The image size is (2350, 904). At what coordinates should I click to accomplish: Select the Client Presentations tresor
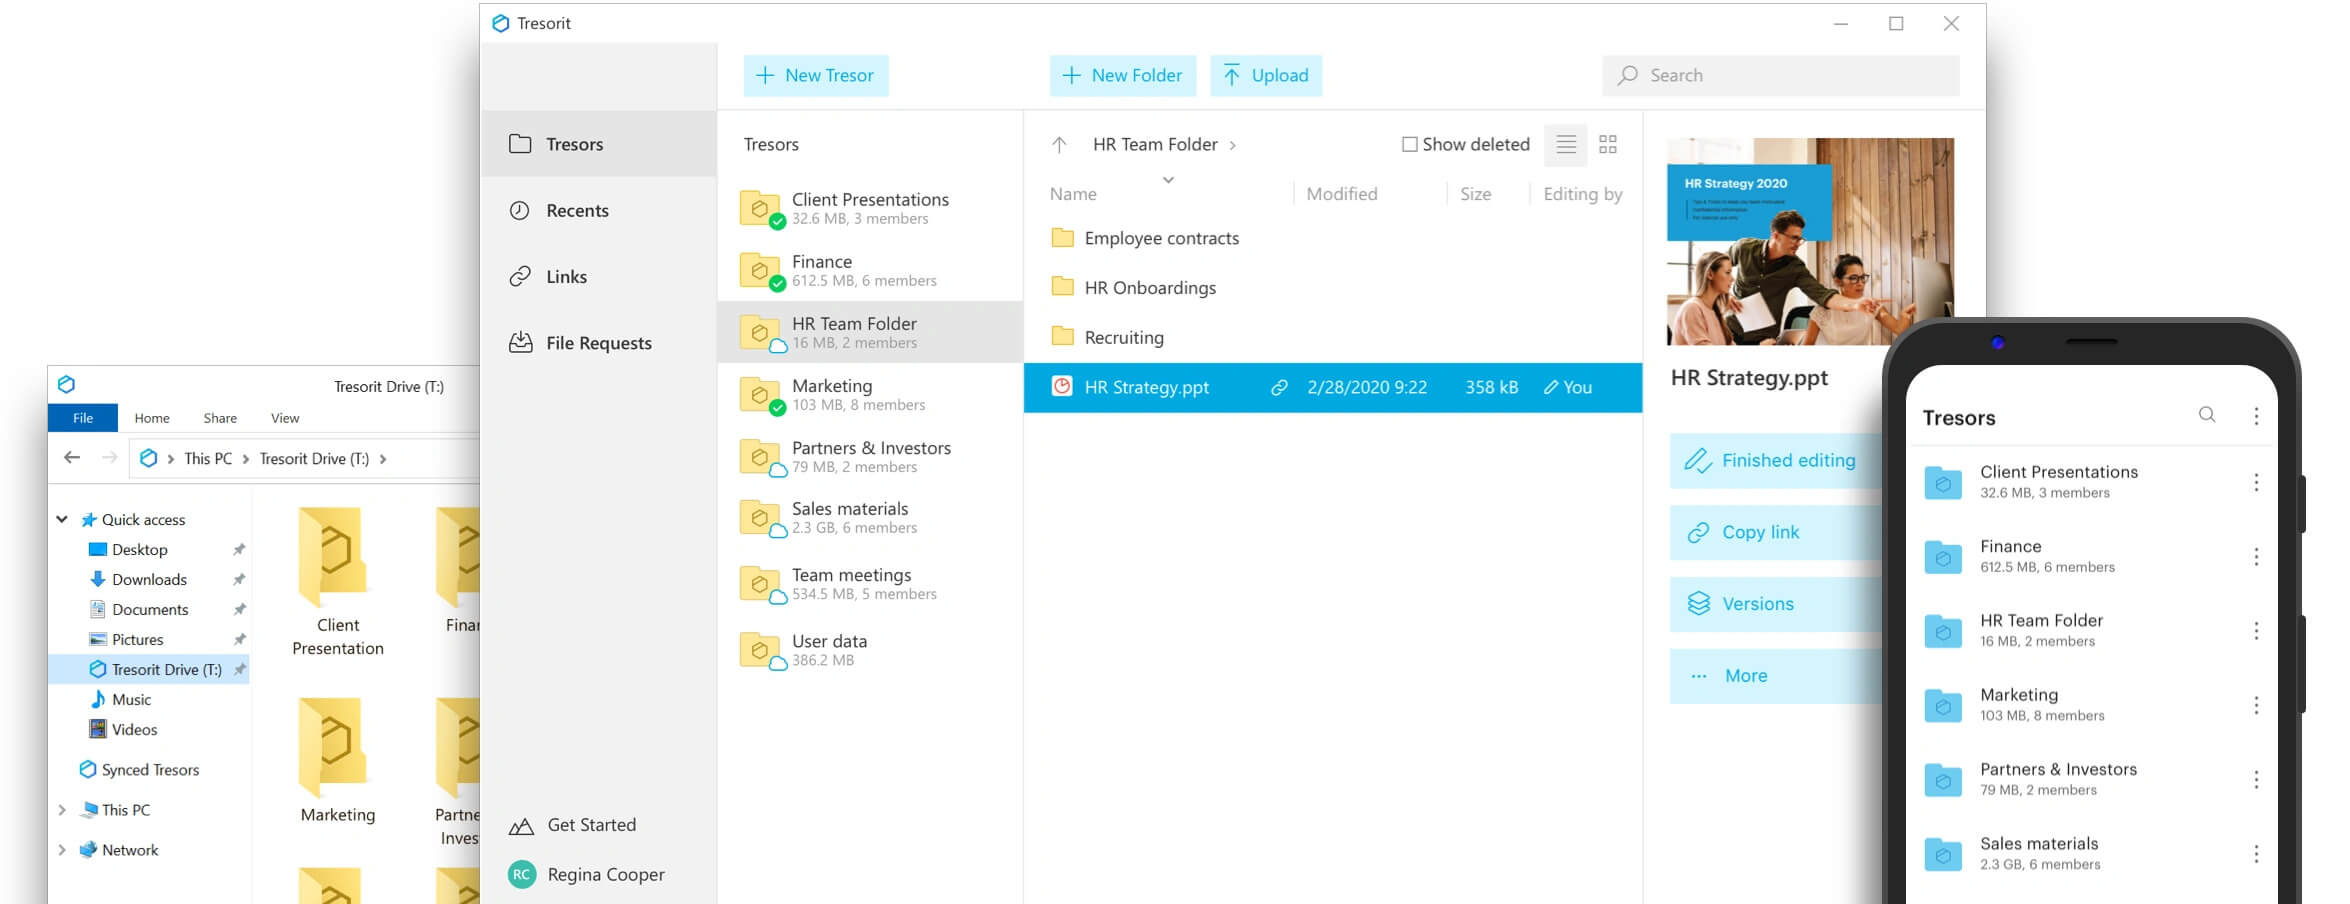(870, 208)
